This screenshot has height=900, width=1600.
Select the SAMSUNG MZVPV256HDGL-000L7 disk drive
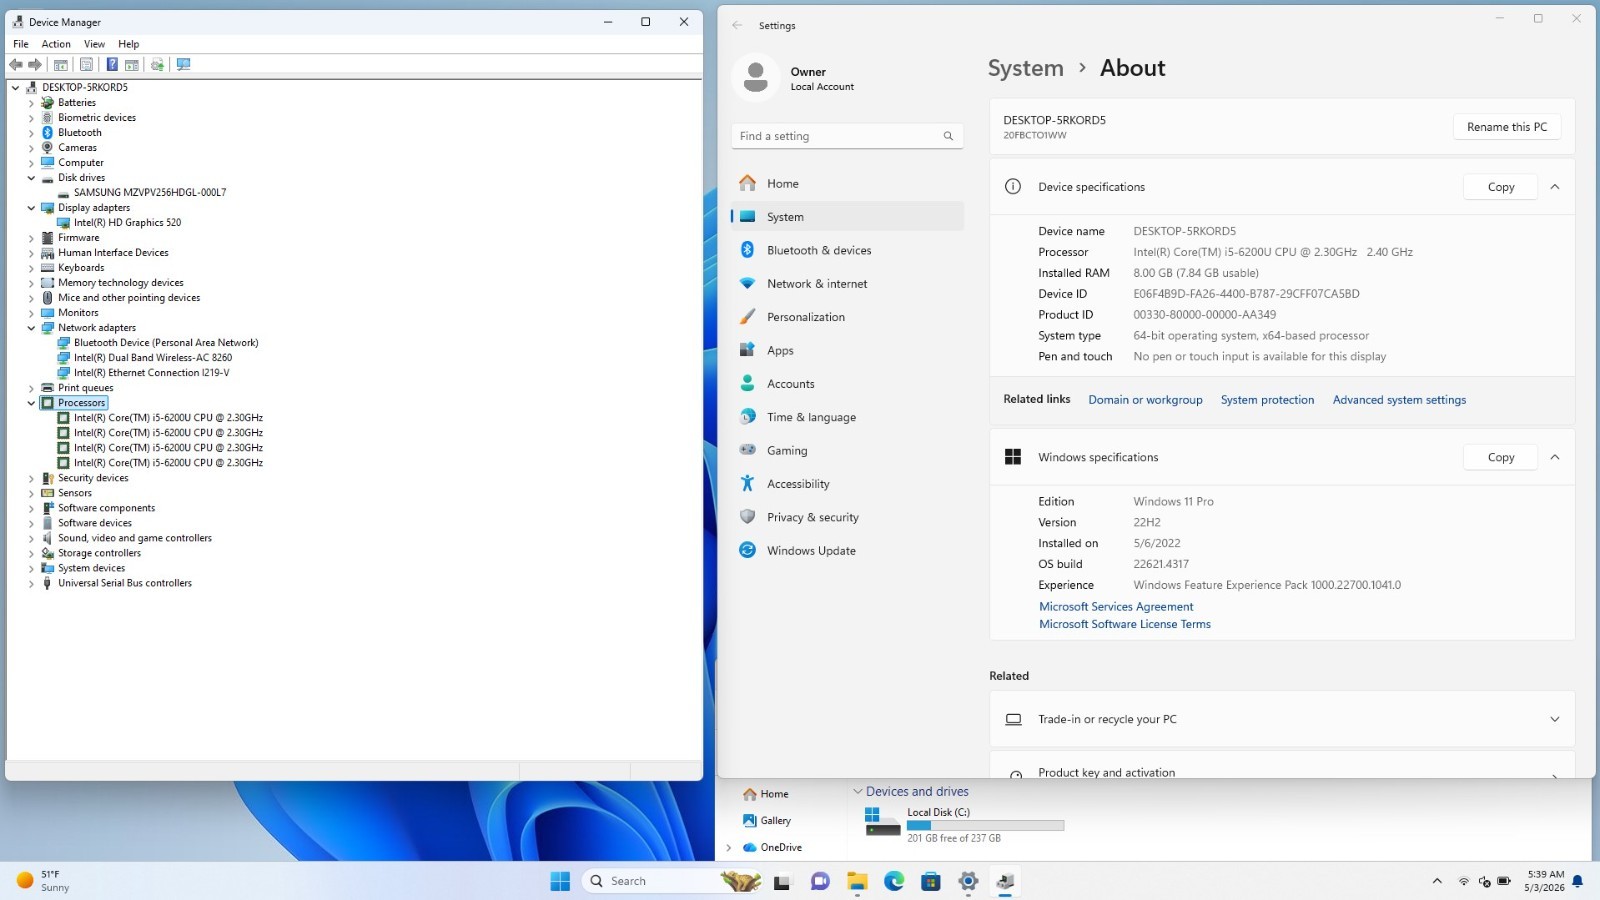pos(150,193)
